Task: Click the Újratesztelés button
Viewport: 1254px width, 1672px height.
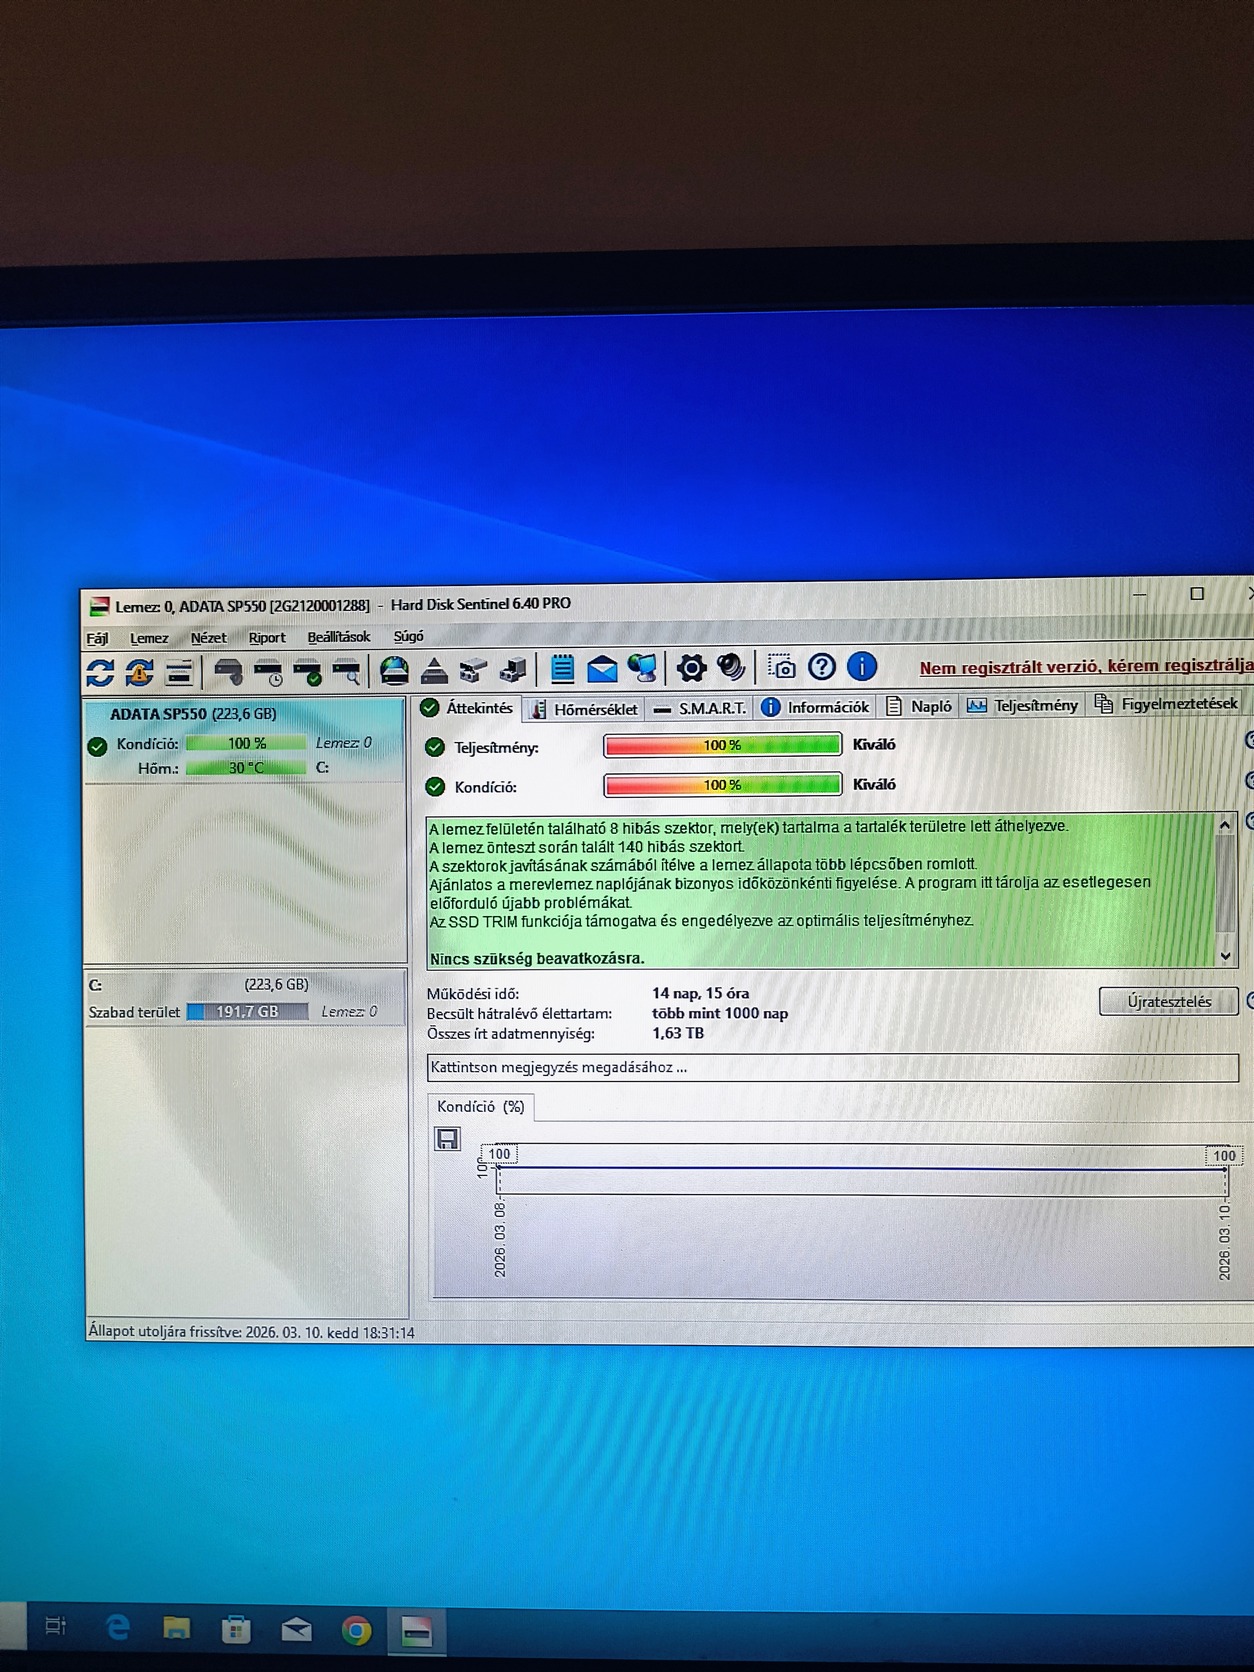Action: (x=1169, y=1001)
